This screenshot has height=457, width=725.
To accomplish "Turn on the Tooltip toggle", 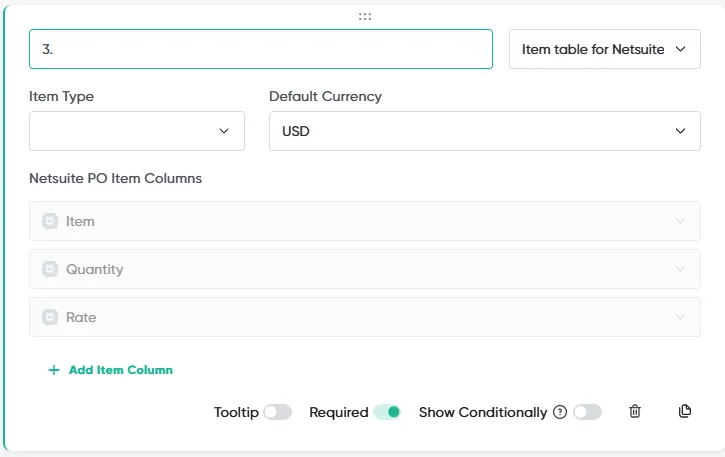I will tap(277, 412).
